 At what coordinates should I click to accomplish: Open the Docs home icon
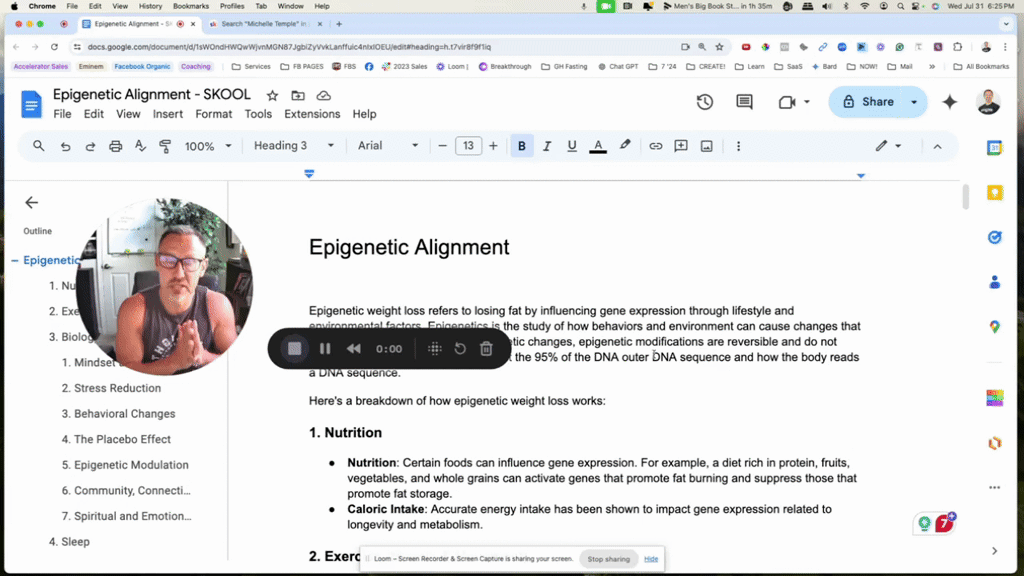click(x=31, y=104)
